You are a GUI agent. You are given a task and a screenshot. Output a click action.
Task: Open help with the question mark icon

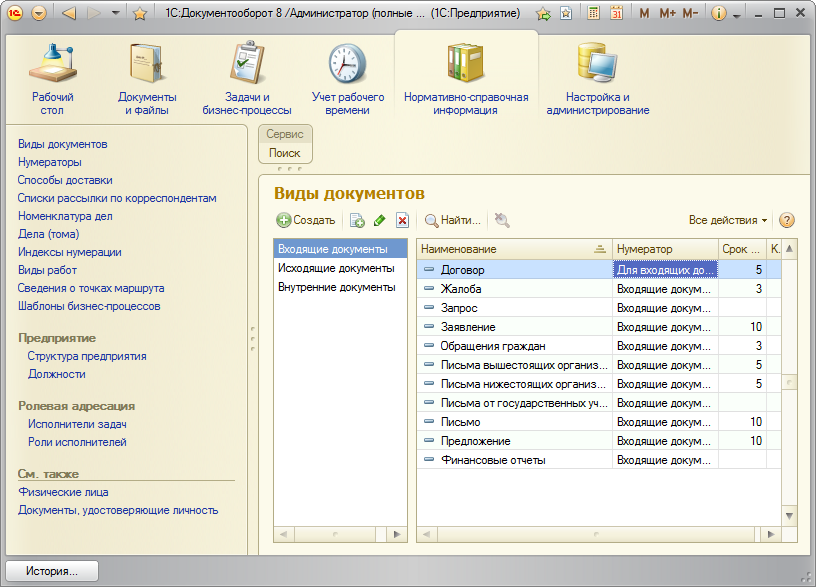point(787,220)
